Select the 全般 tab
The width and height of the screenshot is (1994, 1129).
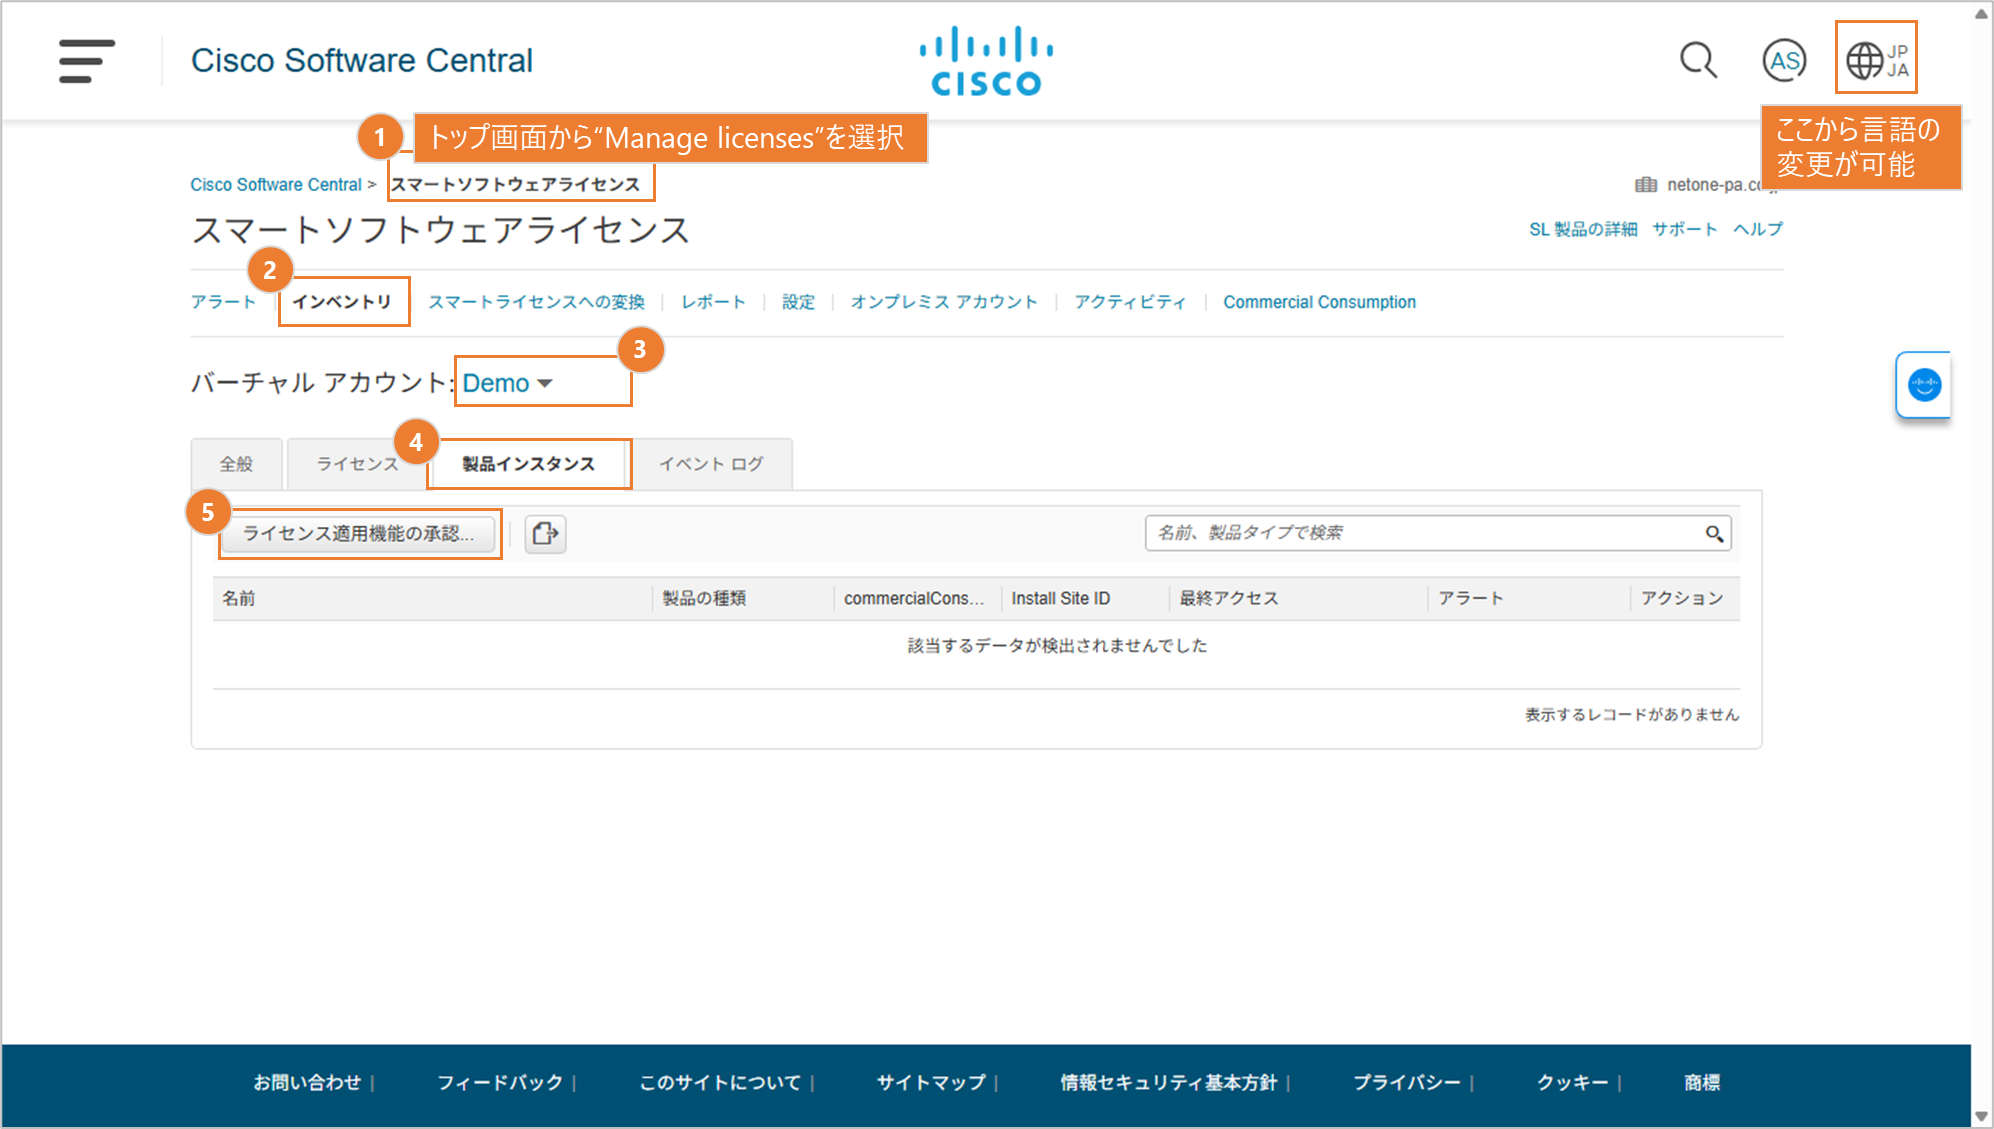237,464
